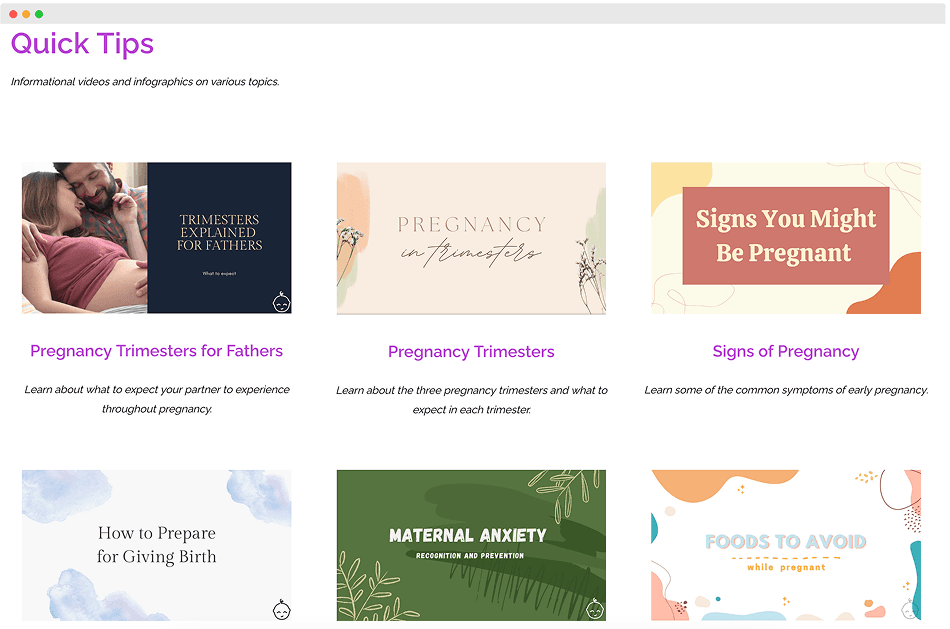950x629 pixels.
Task: Click the Pregnancy Trimesters for Fathers link
Action: pos(156,351)
